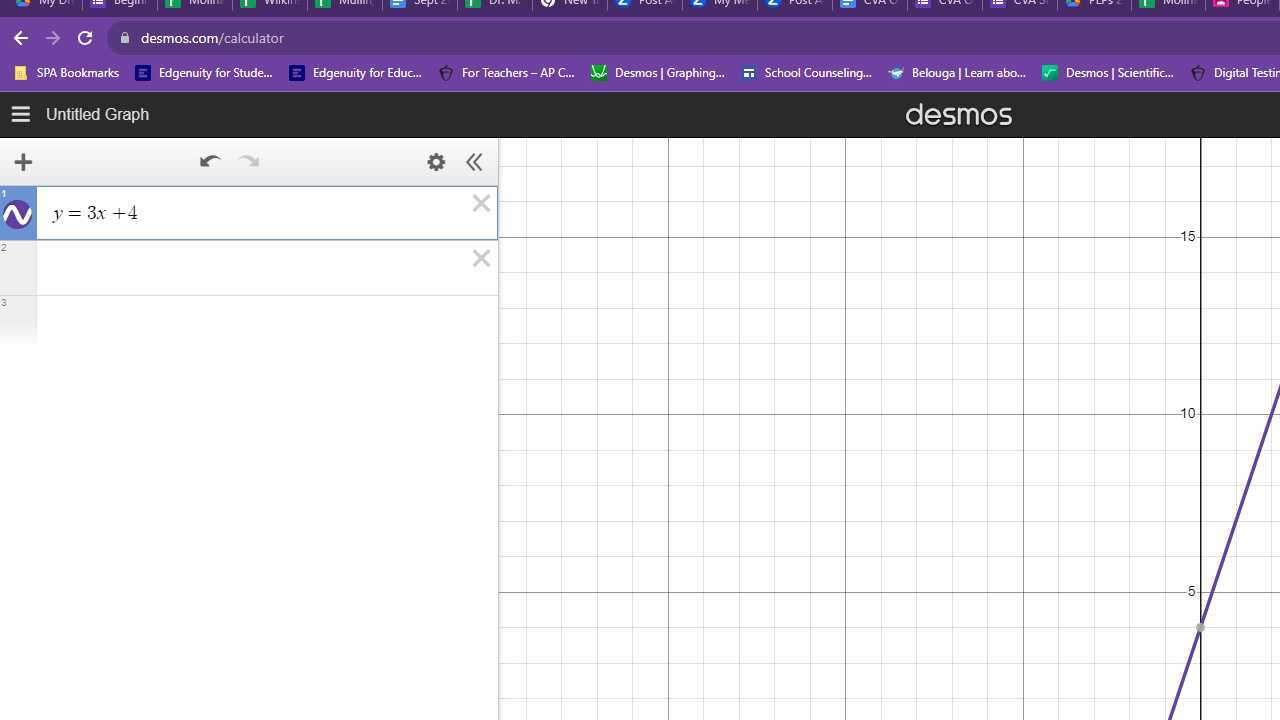Delete expression 1 with the X
Viewport: 1280px width, 720px height.
pyautogui.click(x=481, y=203)
